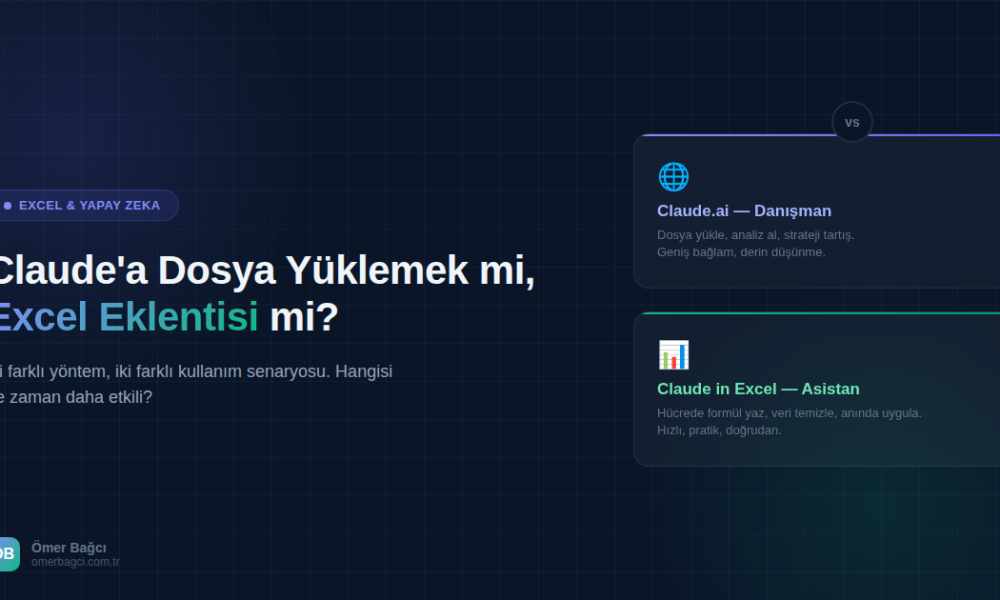
Task: Click the Claude'a Dosya Yüklemek mi headline
Action: [264, 271]
